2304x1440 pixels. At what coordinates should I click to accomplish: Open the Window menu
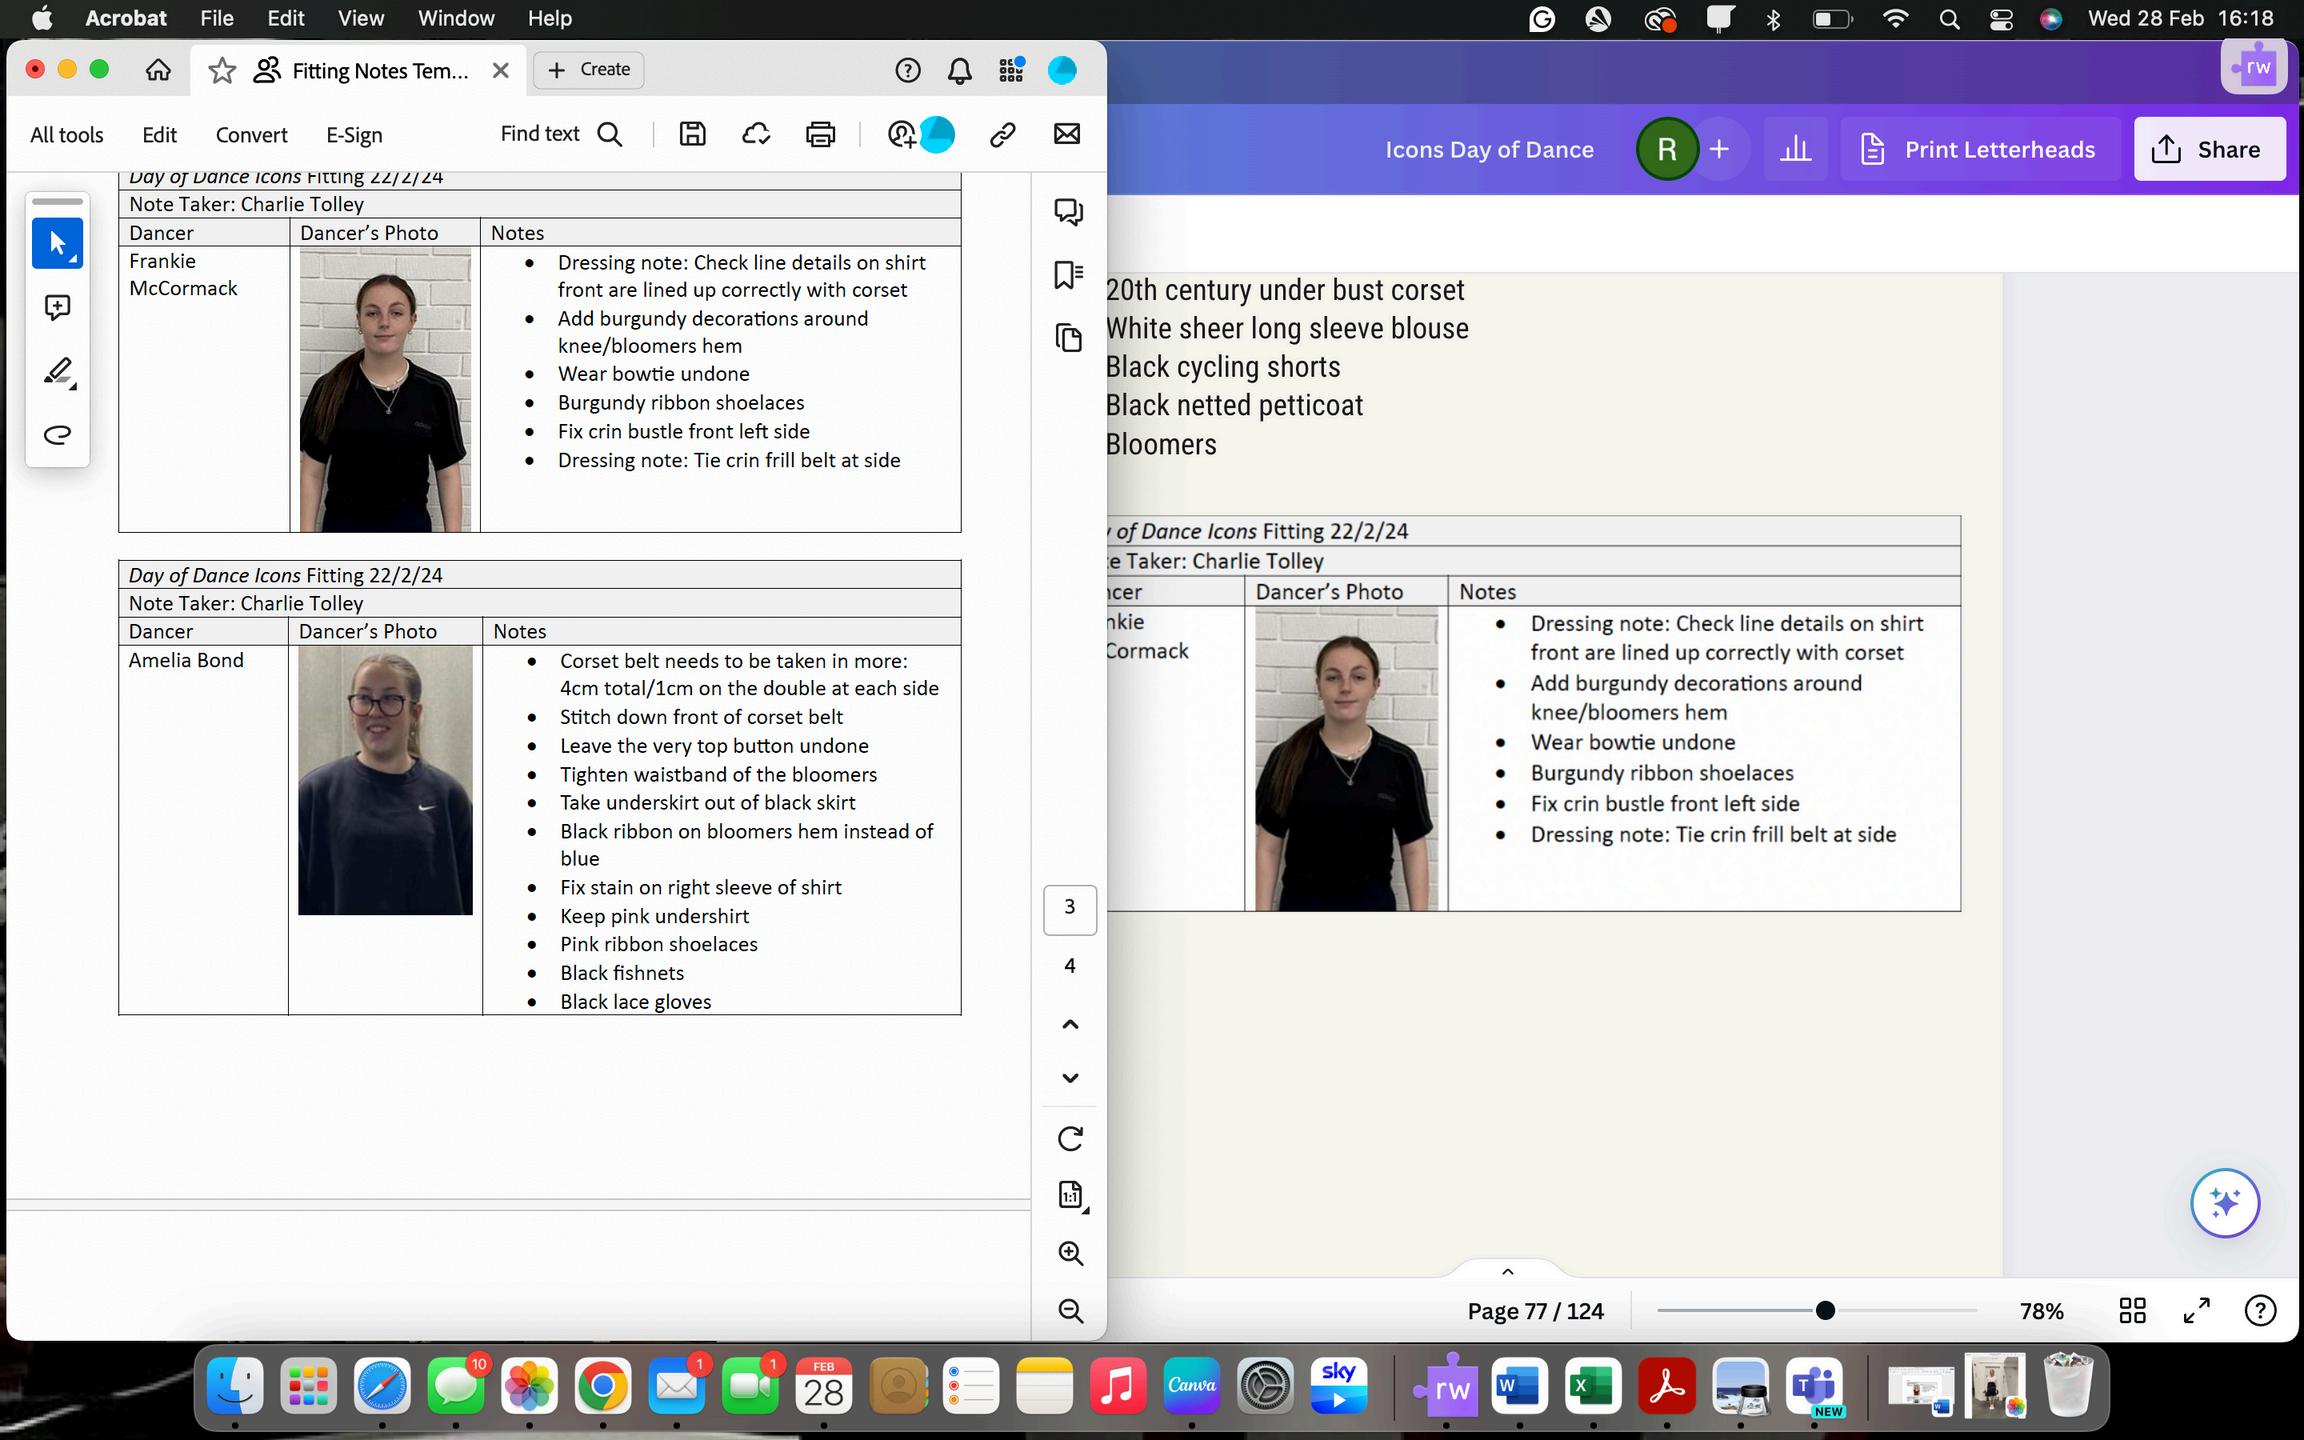tap(455, 18)
